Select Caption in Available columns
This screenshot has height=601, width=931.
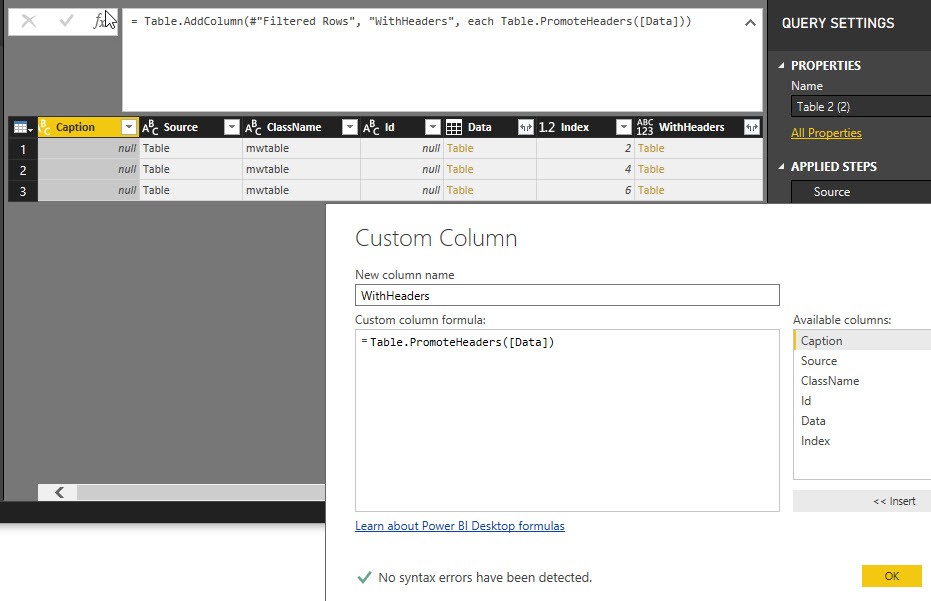(862, 341)
